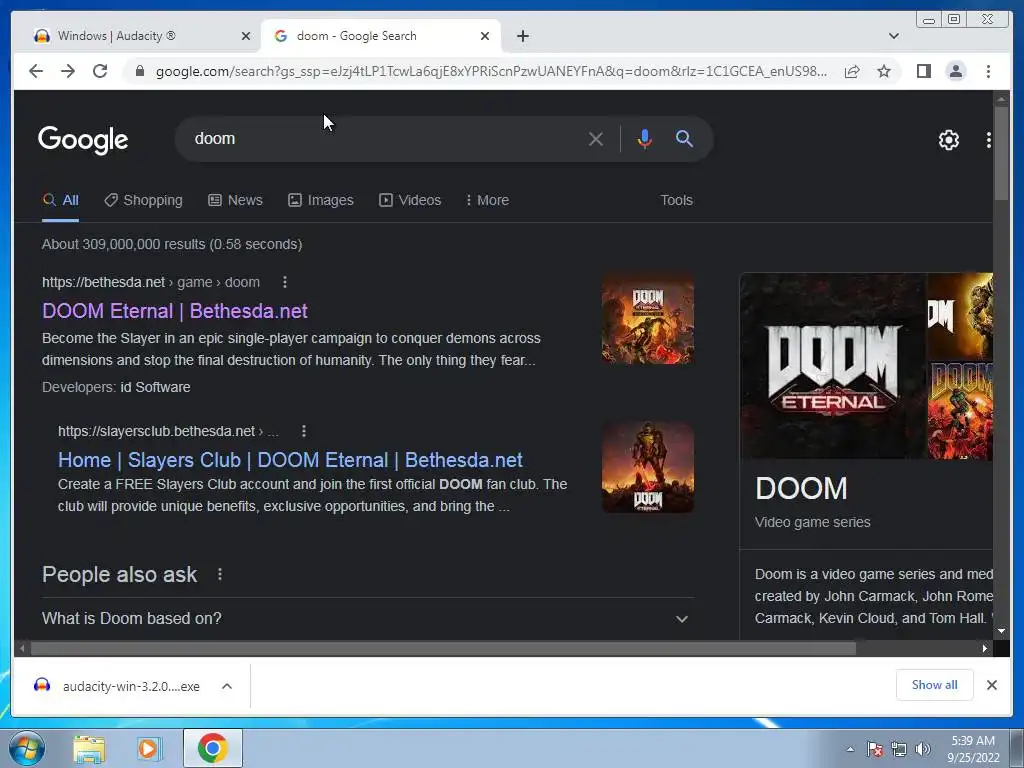Switch to Shopping results
Screen dimensions: 1024x768
tap(144, 200)
